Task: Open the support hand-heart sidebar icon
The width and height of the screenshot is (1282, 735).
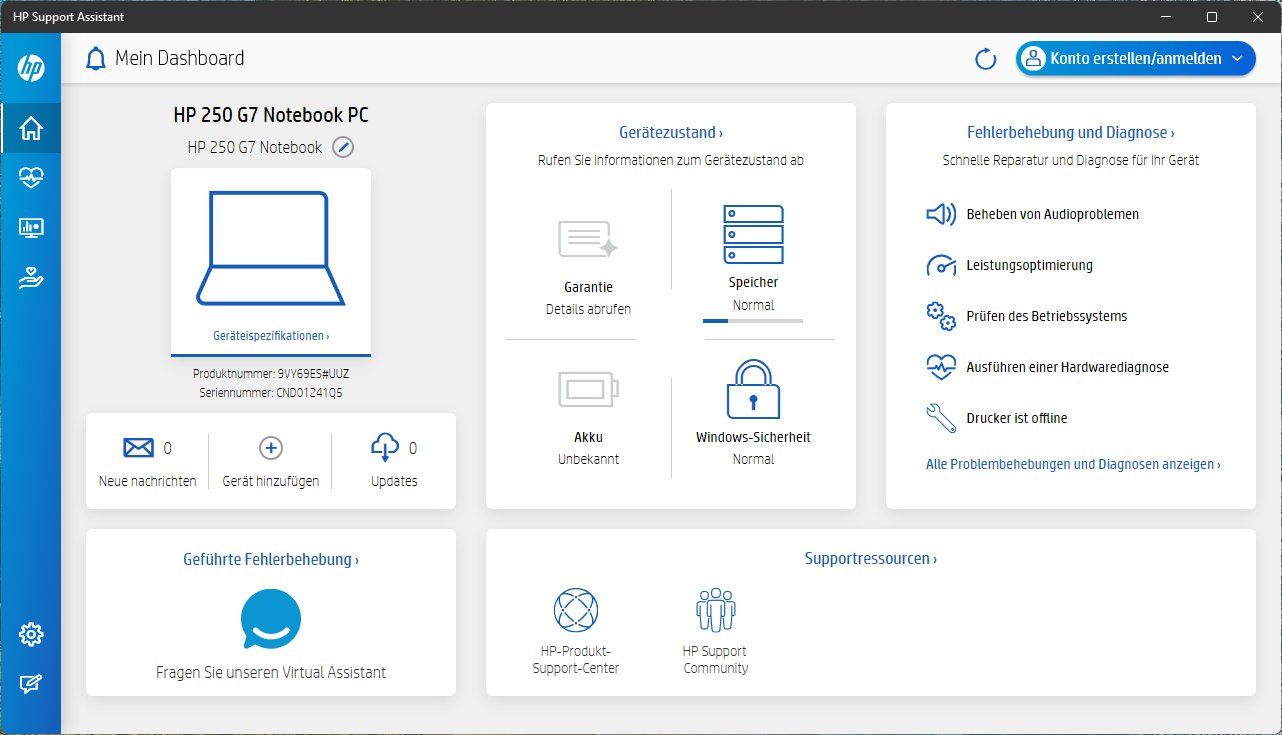Action: (31, 279)
